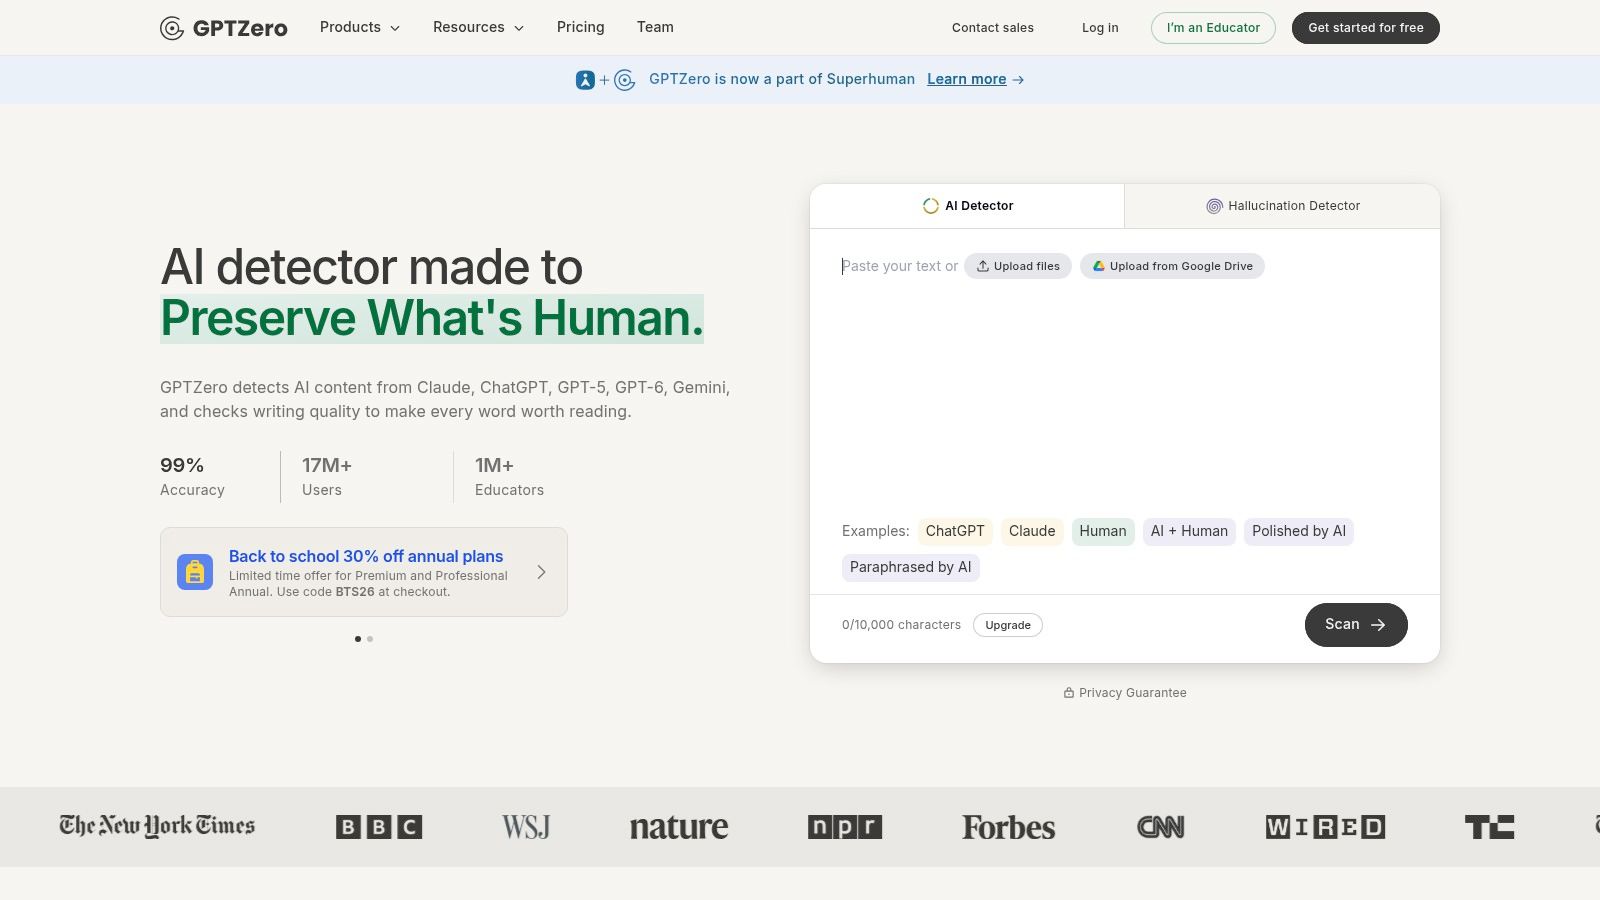Load the Polished by AI example

1299,531
